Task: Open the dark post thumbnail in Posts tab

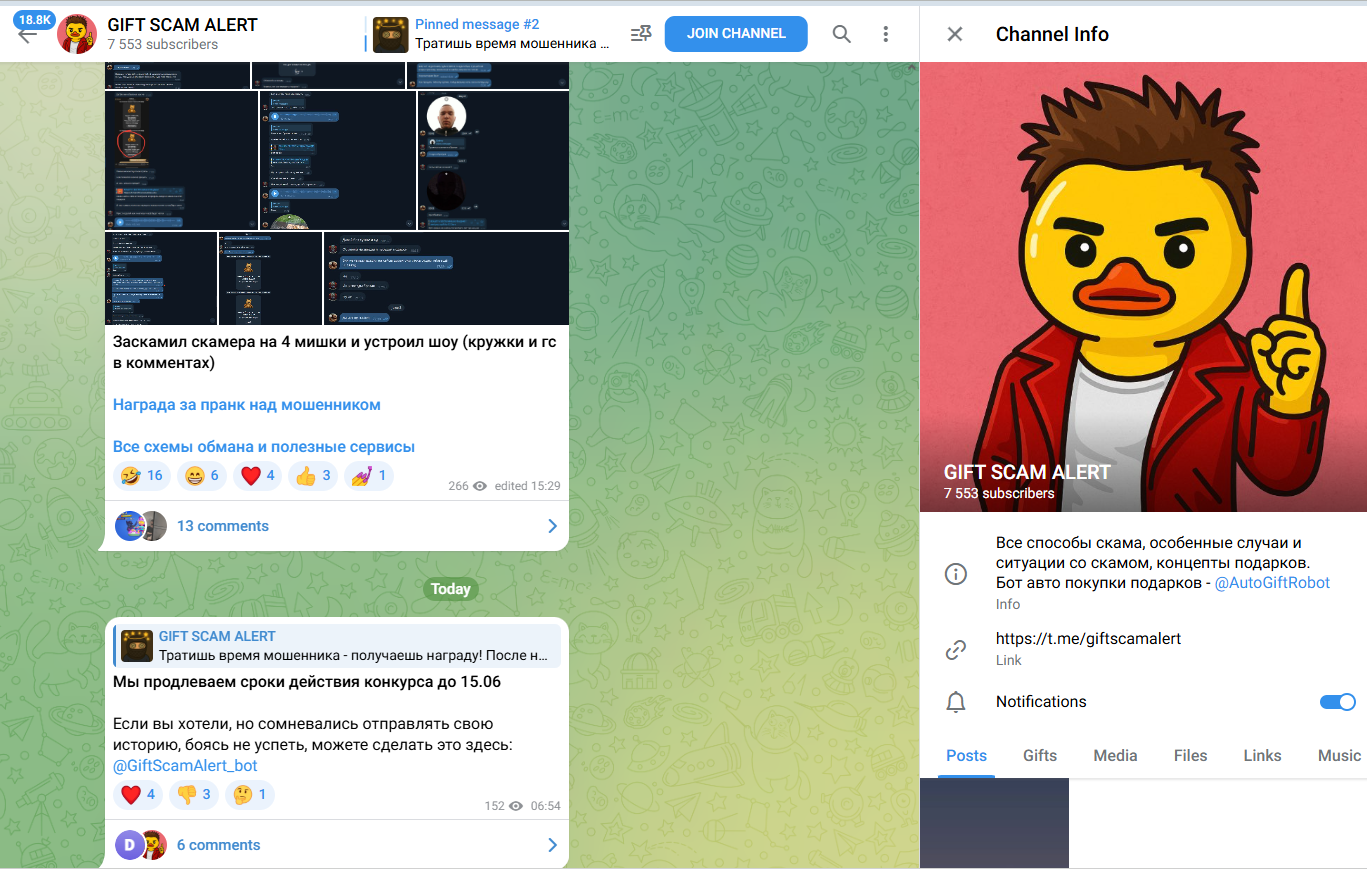Action: [994, 823]
